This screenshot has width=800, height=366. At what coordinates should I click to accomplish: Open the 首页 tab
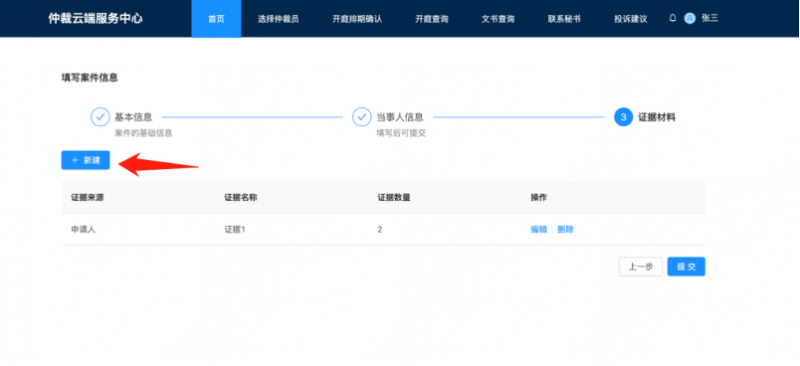point(216,19)
